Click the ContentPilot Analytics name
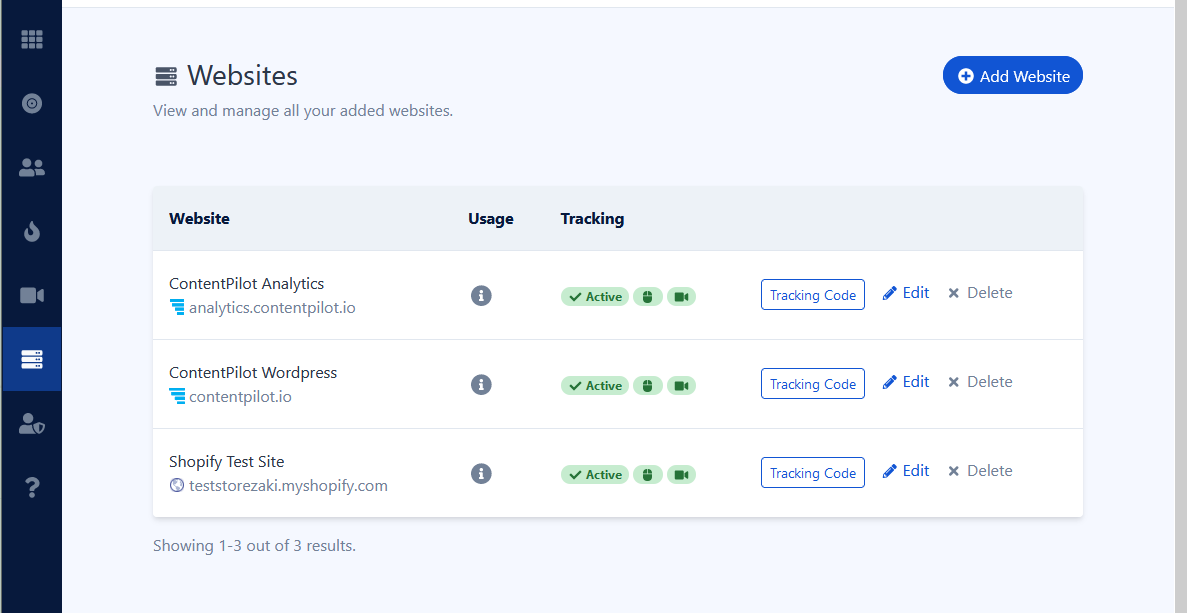Viewport: 1187px width, 613px height. tap(247, 284)
